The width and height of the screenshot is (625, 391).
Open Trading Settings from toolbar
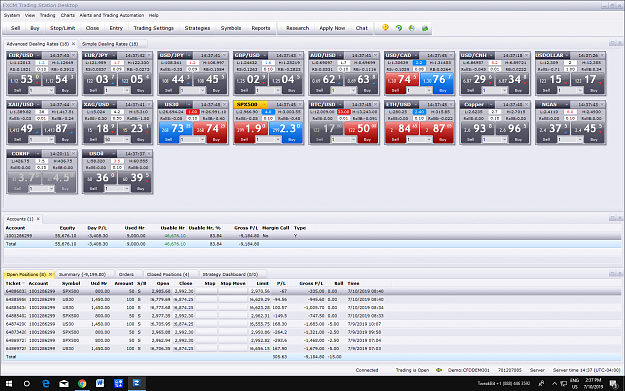tap(153, 28)
